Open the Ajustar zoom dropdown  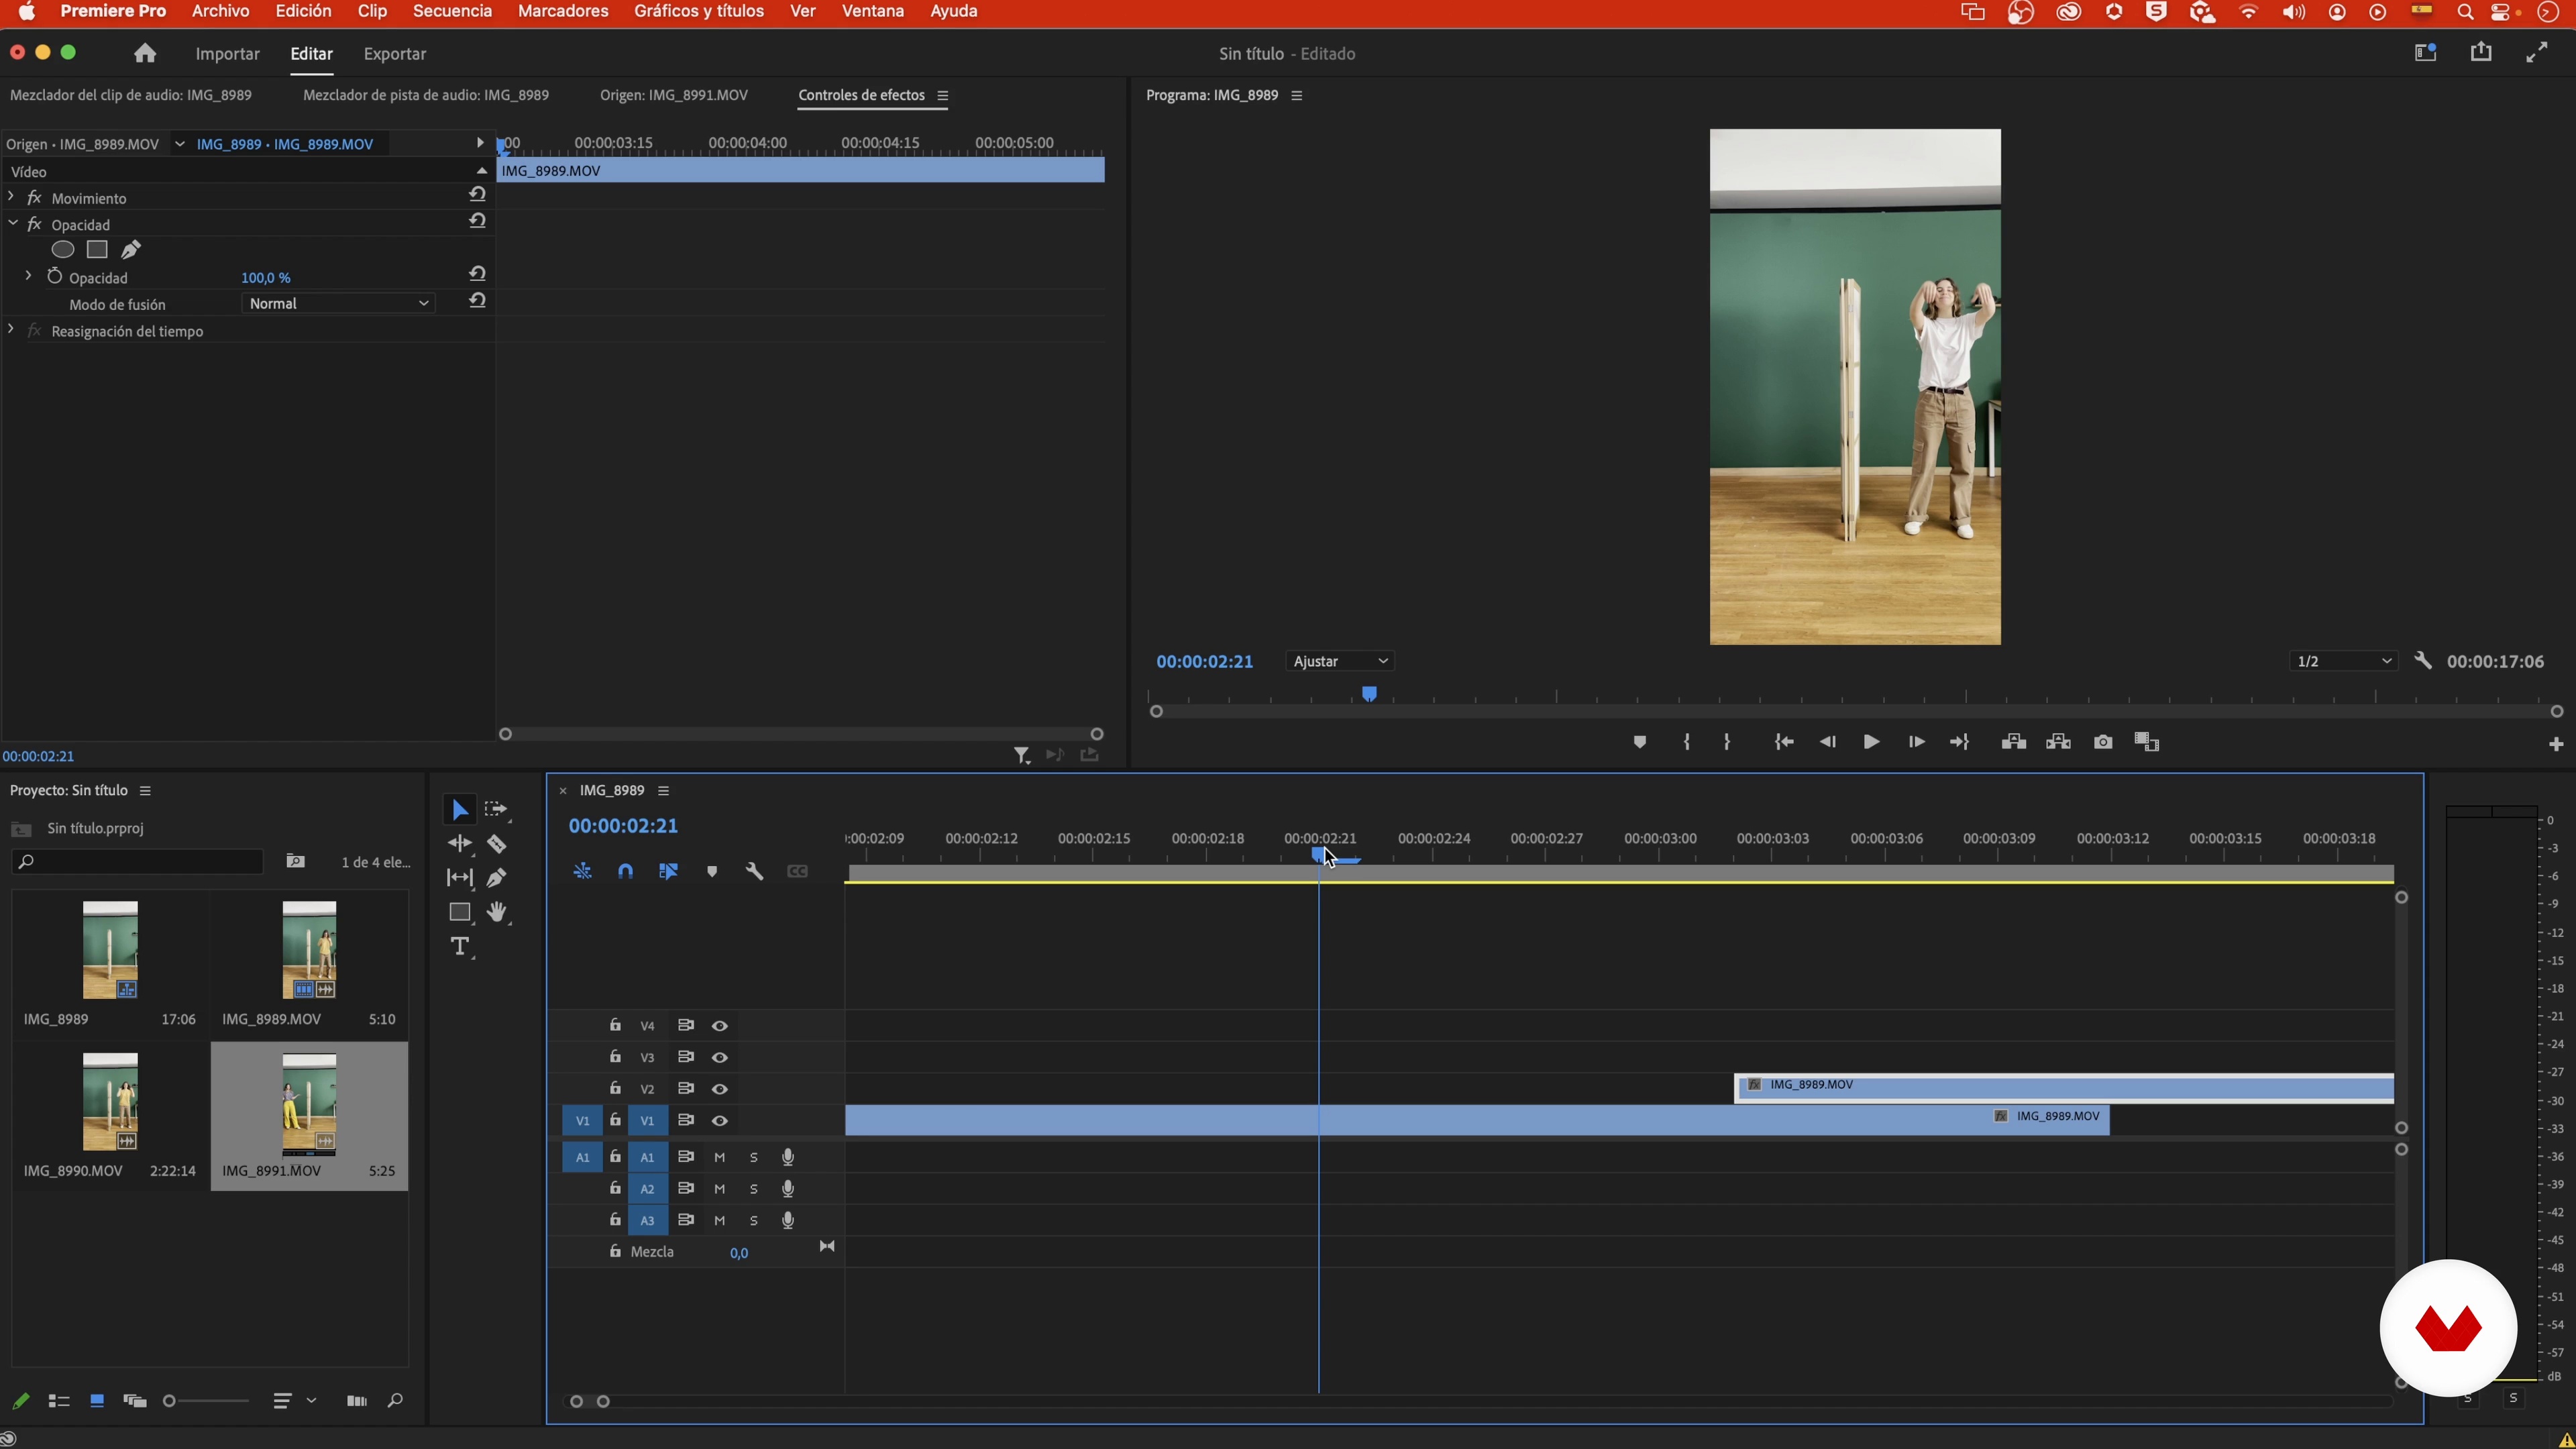(1339, 661)
